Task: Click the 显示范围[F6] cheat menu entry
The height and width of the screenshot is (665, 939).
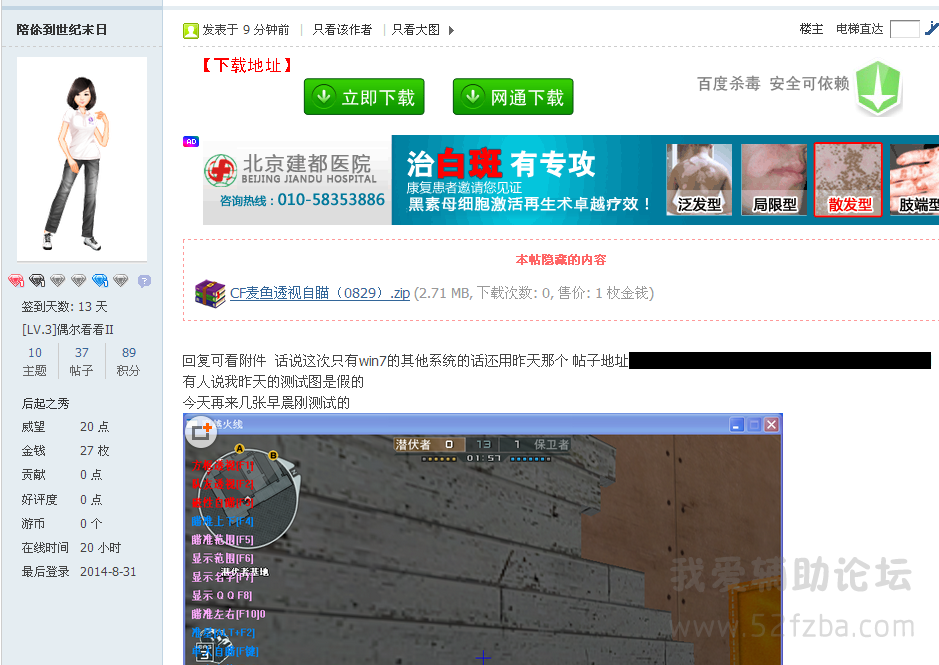Action: (x=223, y=558)
